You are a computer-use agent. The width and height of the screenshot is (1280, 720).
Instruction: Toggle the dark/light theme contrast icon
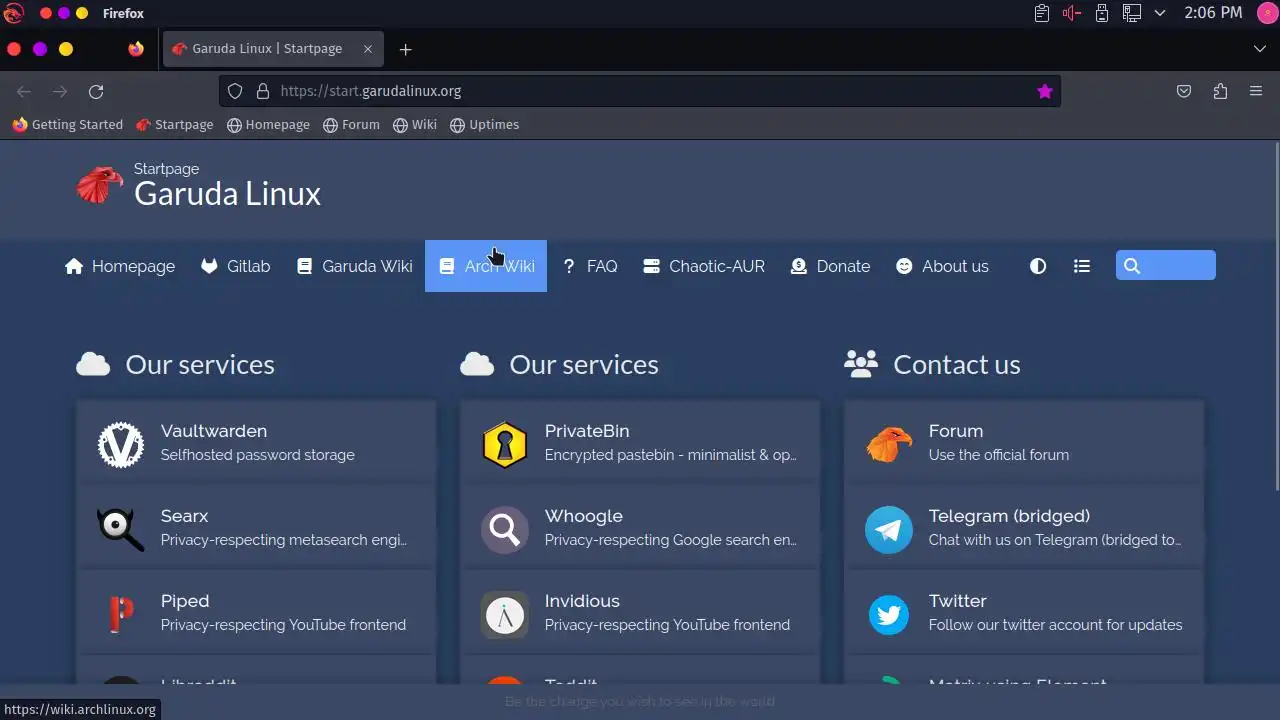tap(1038, 266)
